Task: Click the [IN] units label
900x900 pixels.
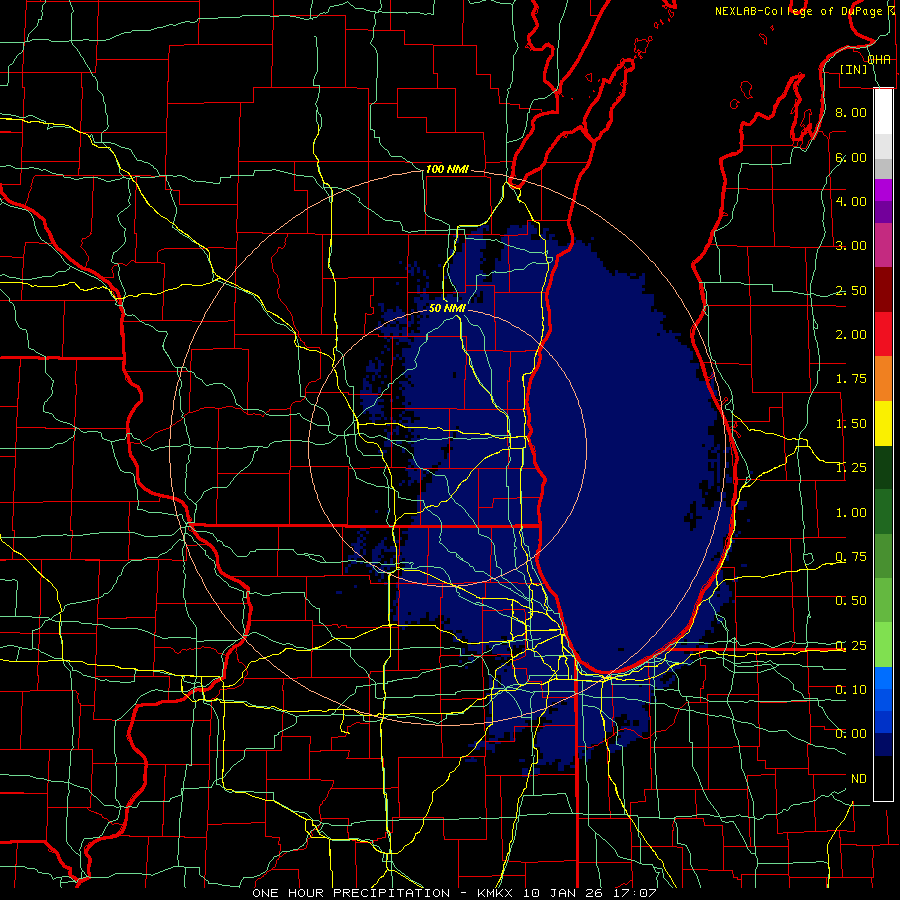Action: tap(854, 69)
